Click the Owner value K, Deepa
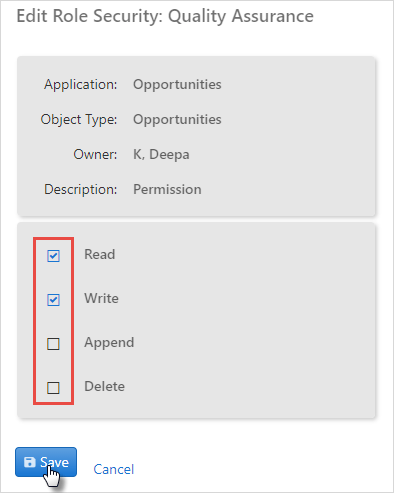Screen dimensions: 394x493 (161, 155)
